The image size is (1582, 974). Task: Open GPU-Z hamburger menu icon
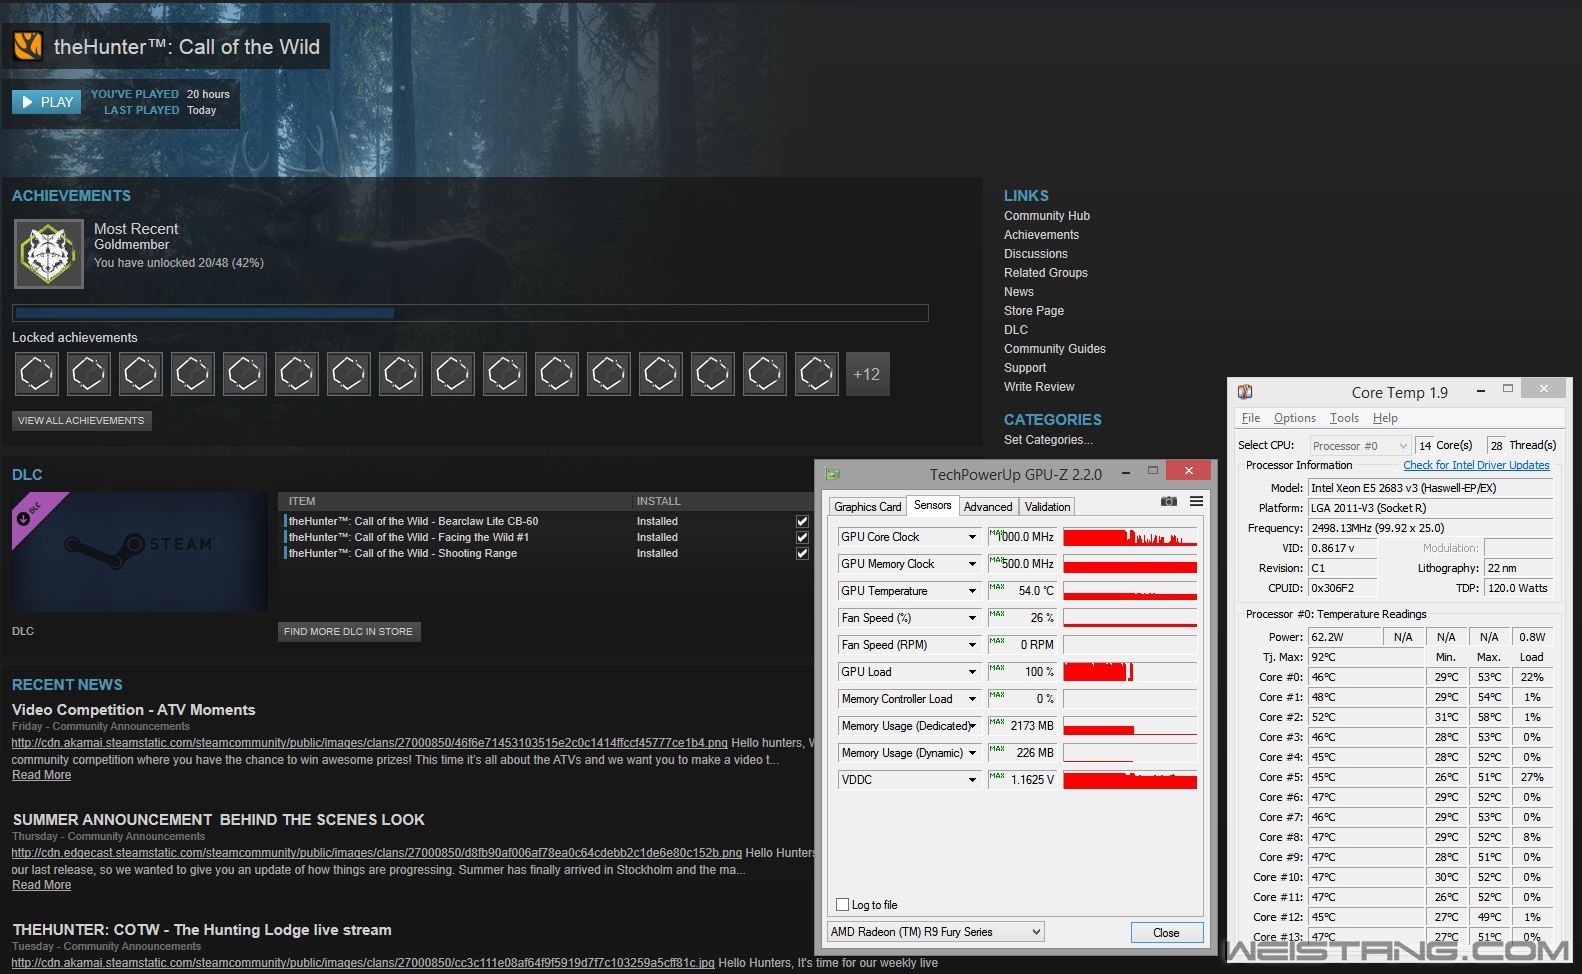click(1196, 501)
